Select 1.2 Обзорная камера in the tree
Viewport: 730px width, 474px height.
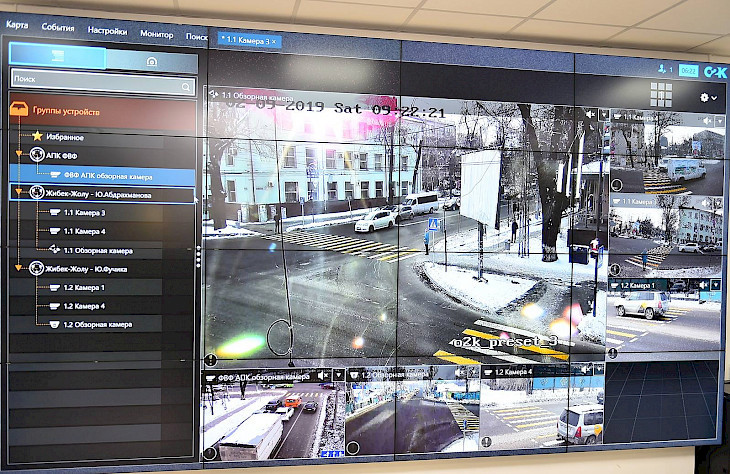click(97, 325)
